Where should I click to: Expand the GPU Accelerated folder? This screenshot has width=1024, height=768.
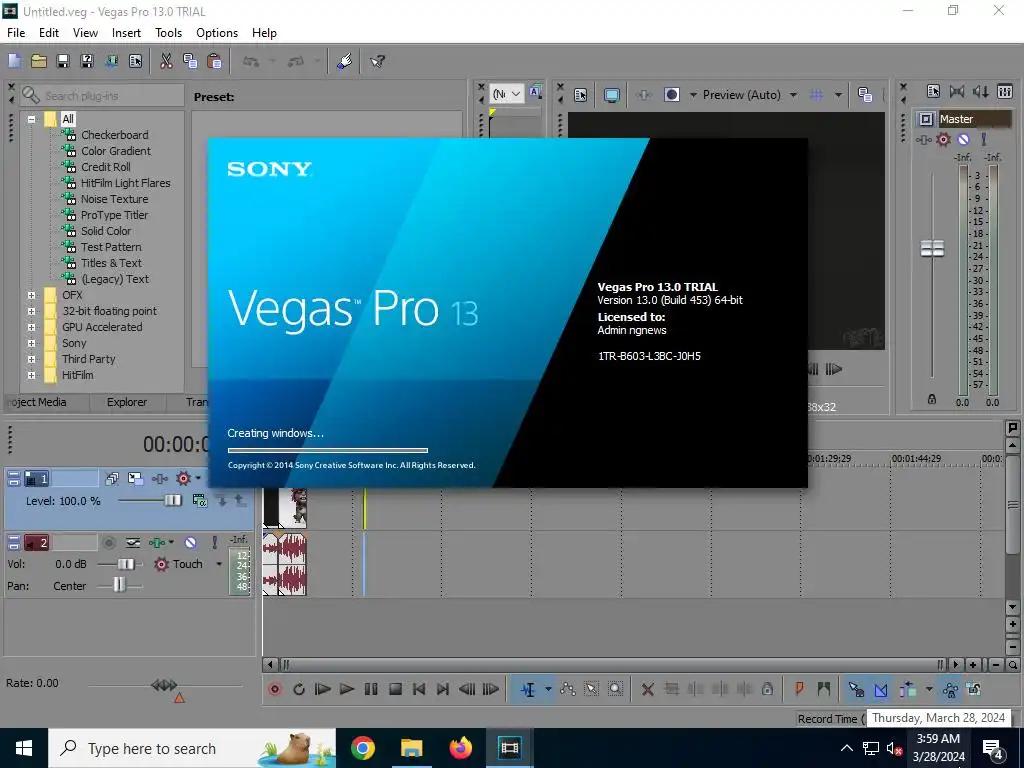coord(31,327)
